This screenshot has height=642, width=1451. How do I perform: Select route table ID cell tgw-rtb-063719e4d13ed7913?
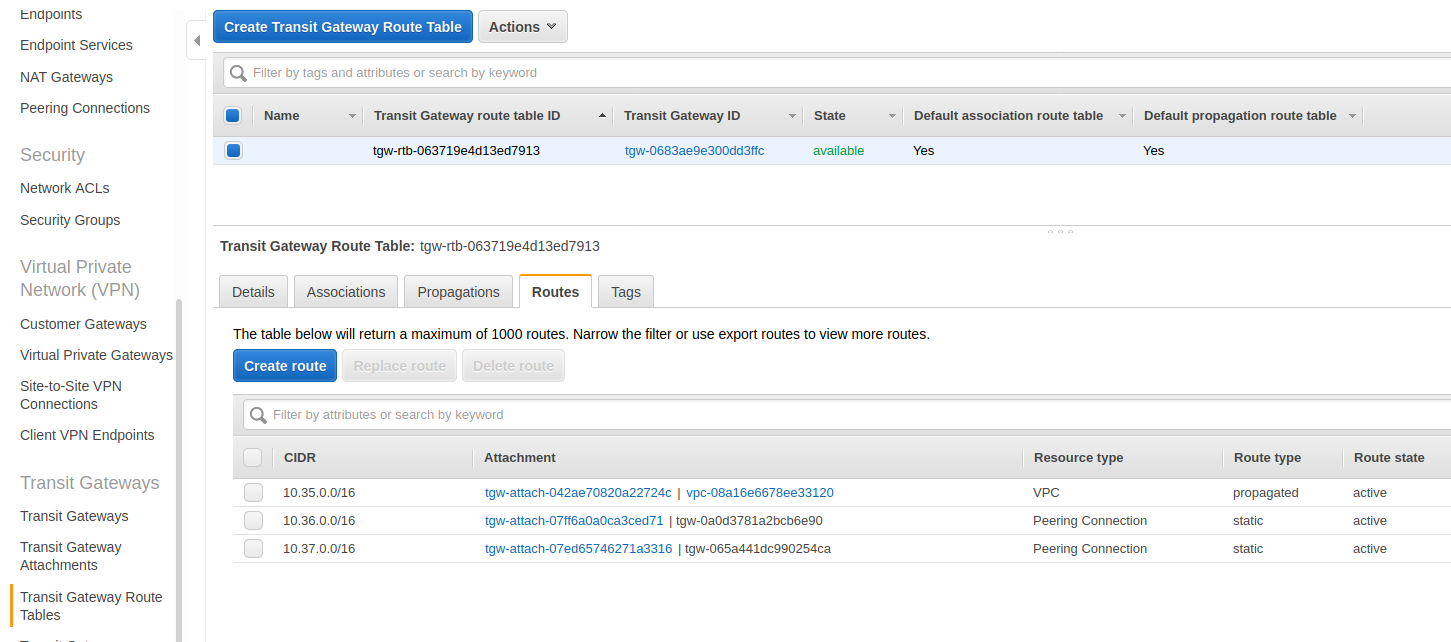pyautogui.click(x=456, y=151)
